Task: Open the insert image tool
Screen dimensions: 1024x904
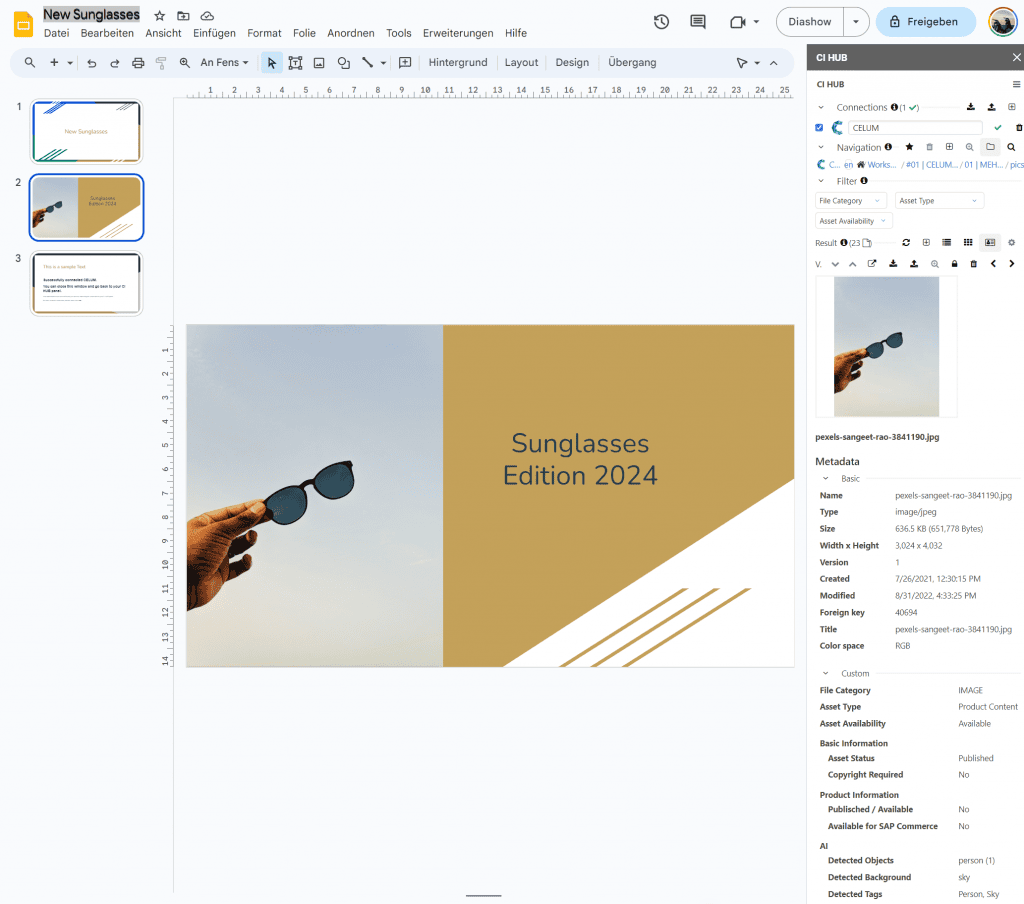Action: pos(320,62)
